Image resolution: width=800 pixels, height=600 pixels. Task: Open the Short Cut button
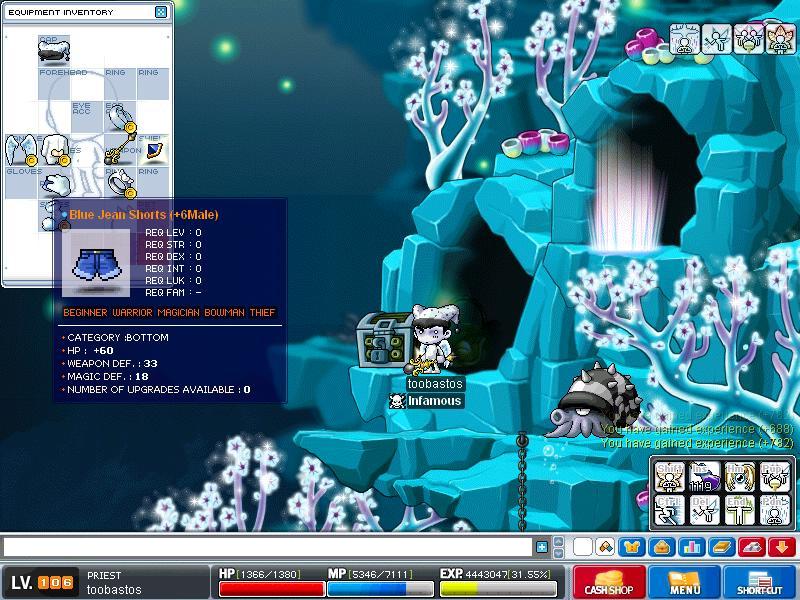point(759,582)
